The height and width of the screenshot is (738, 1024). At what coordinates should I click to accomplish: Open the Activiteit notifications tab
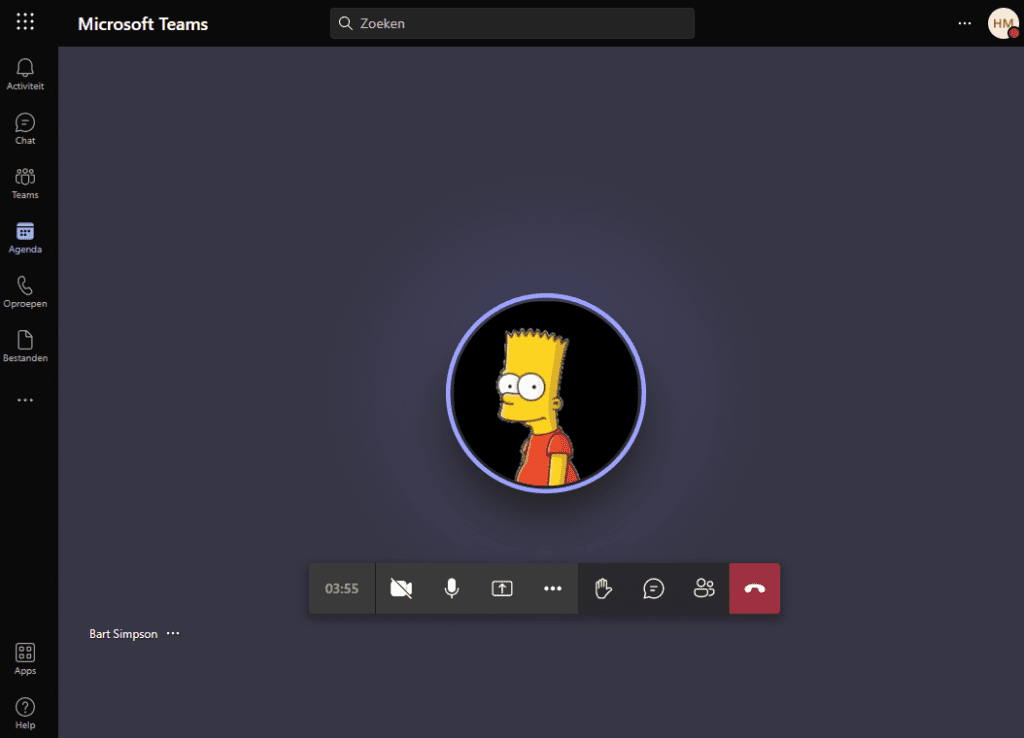coord(25,74)
